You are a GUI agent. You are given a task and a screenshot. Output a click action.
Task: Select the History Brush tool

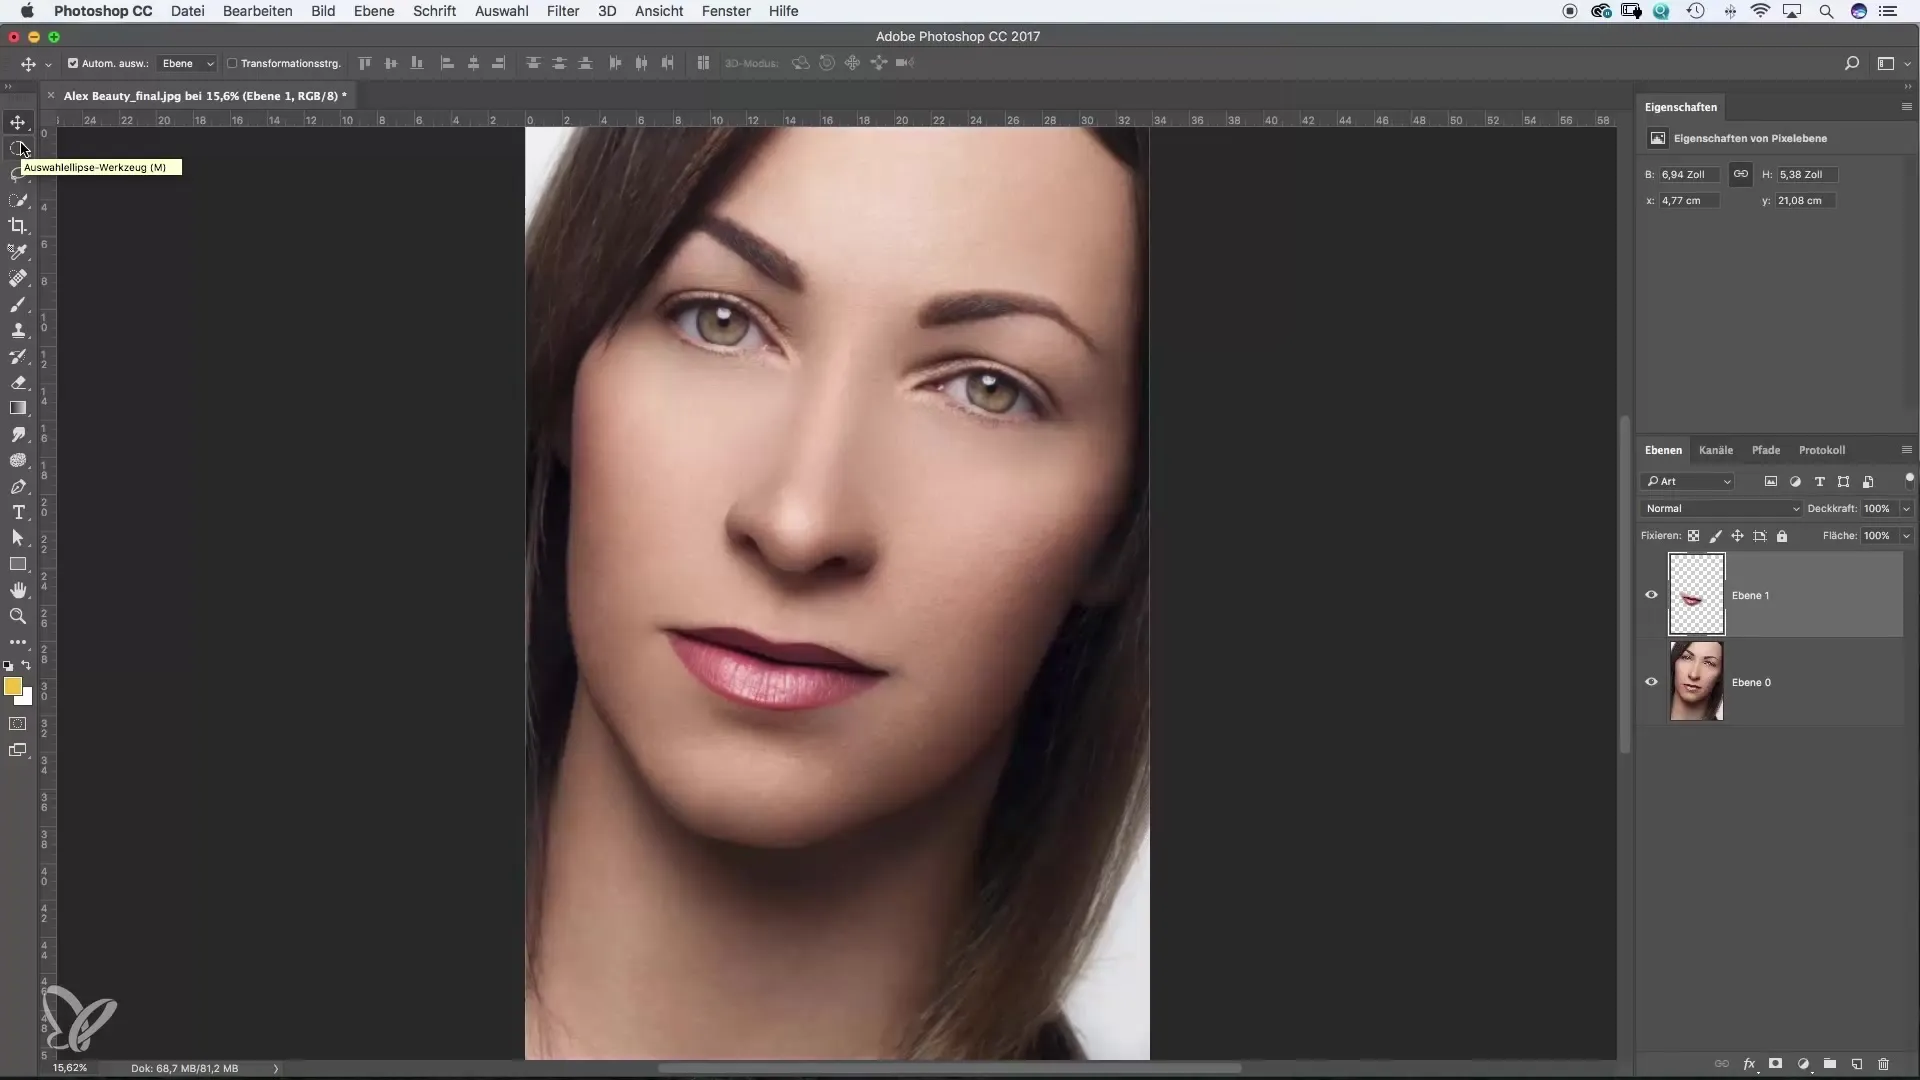[x=18, y=356]
